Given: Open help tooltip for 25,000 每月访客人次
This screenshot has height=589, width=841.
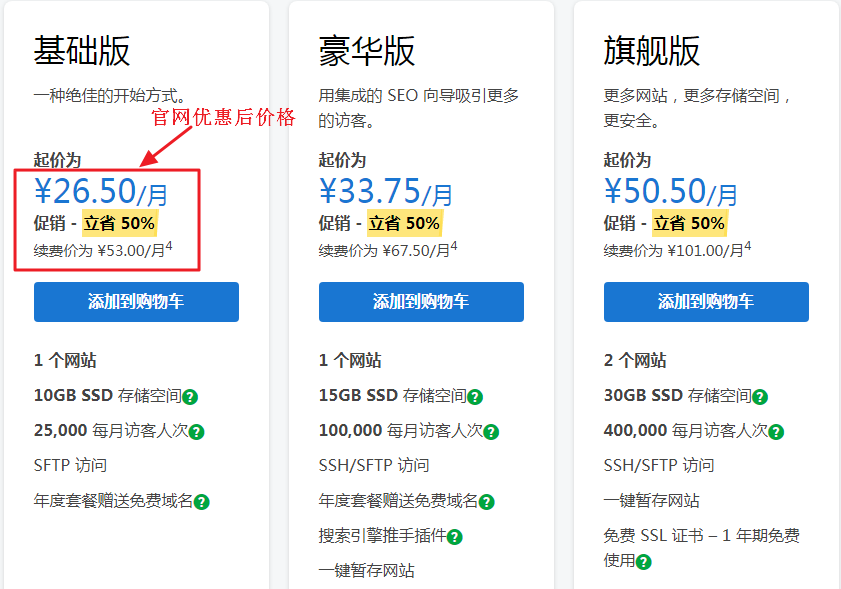Looking at the screenshot, I should (x=196, y=433).
